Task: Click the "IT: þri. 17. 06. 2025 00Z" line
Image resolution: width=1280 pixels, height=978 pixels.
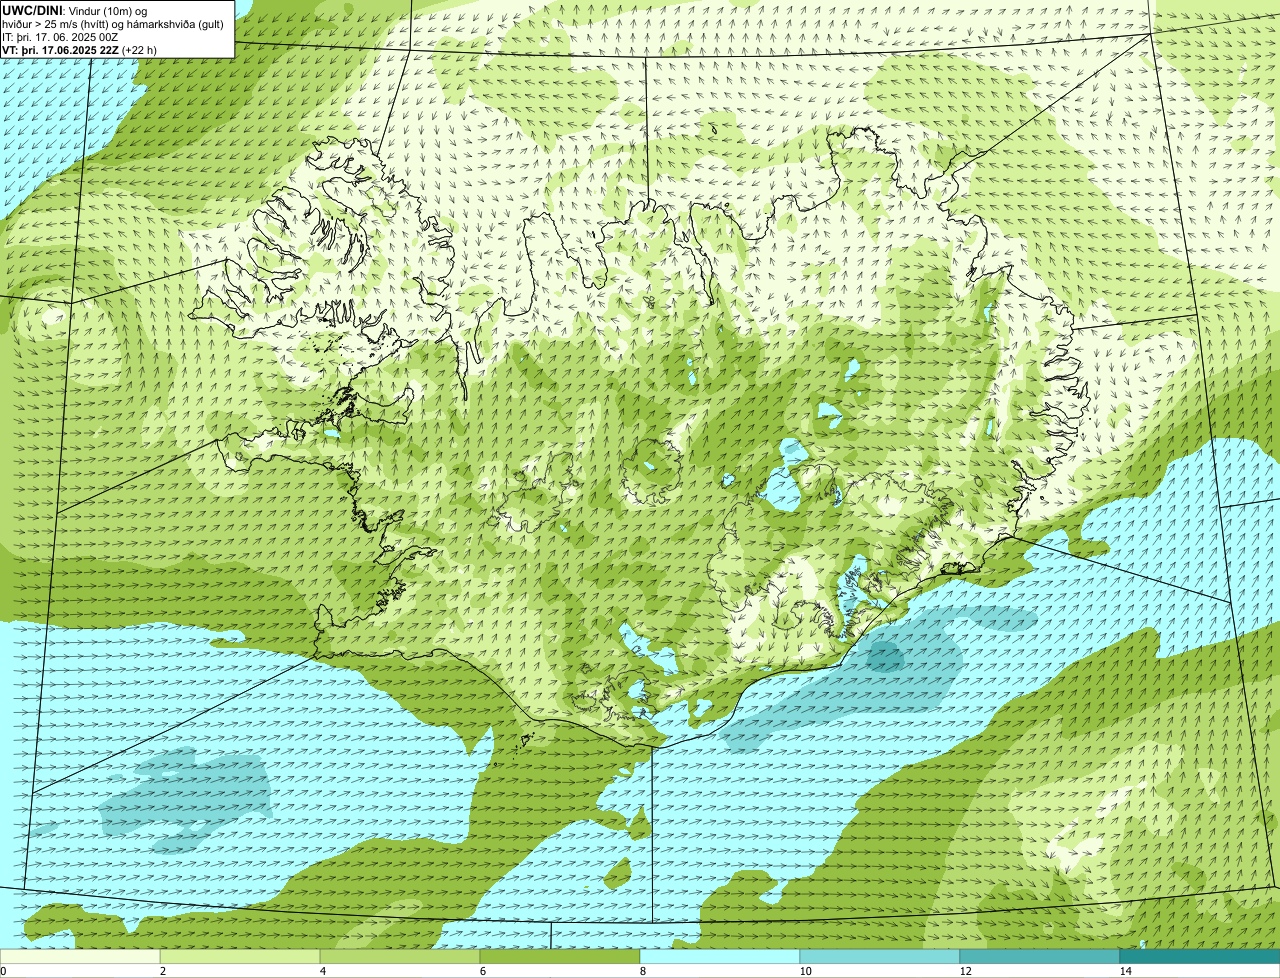Action: point(61,37)
